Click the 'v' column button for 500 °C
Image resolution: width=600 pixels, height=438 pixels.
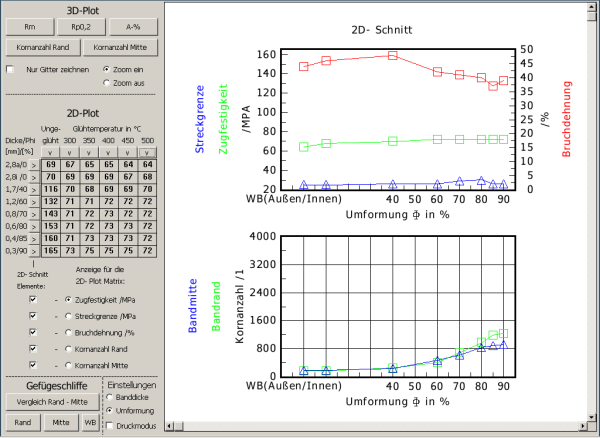click(x=147, y=151)
